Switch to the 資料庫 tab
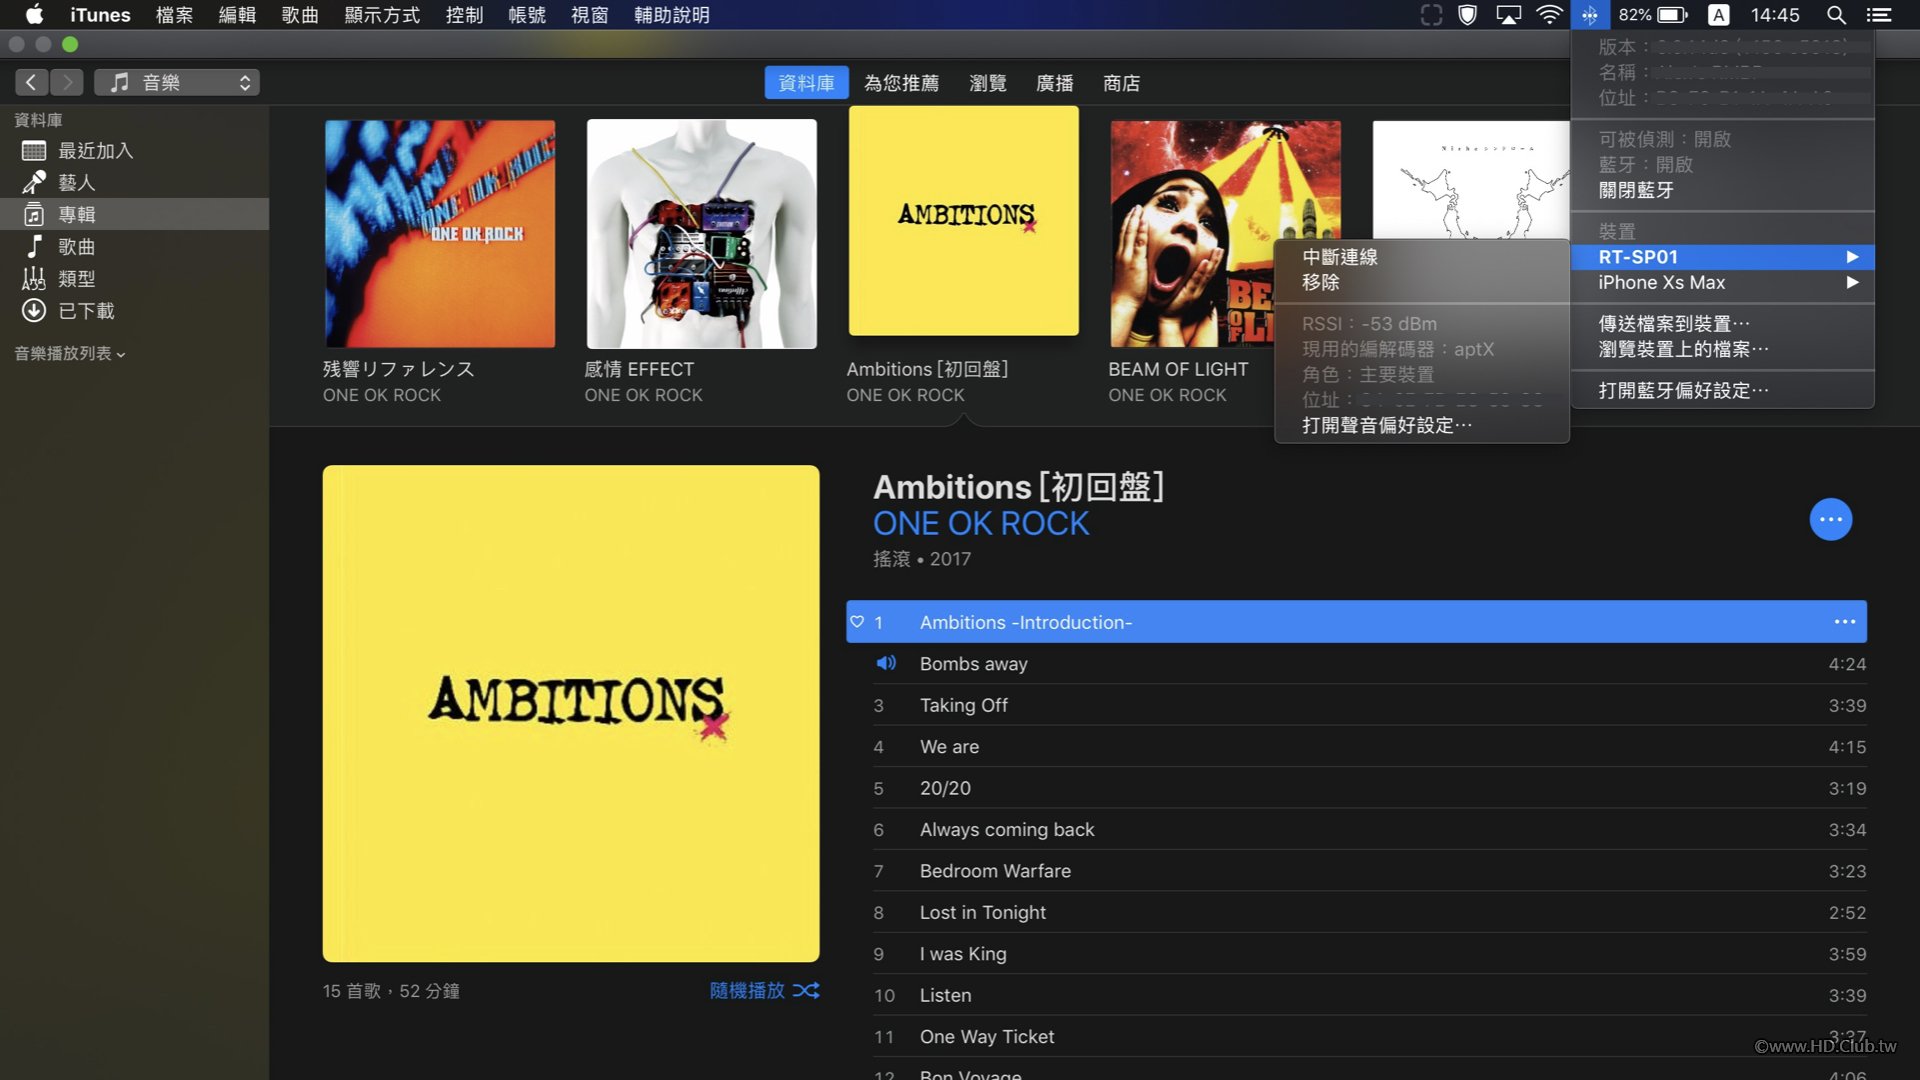 [806, 83]
